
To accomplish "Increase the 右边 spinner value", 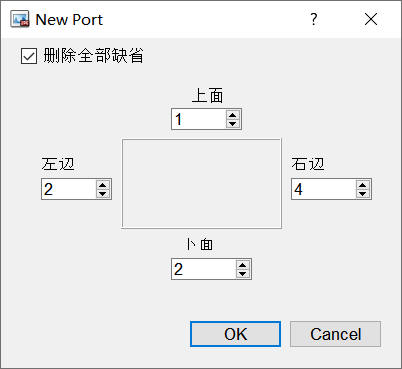I will tap(362, 185).
